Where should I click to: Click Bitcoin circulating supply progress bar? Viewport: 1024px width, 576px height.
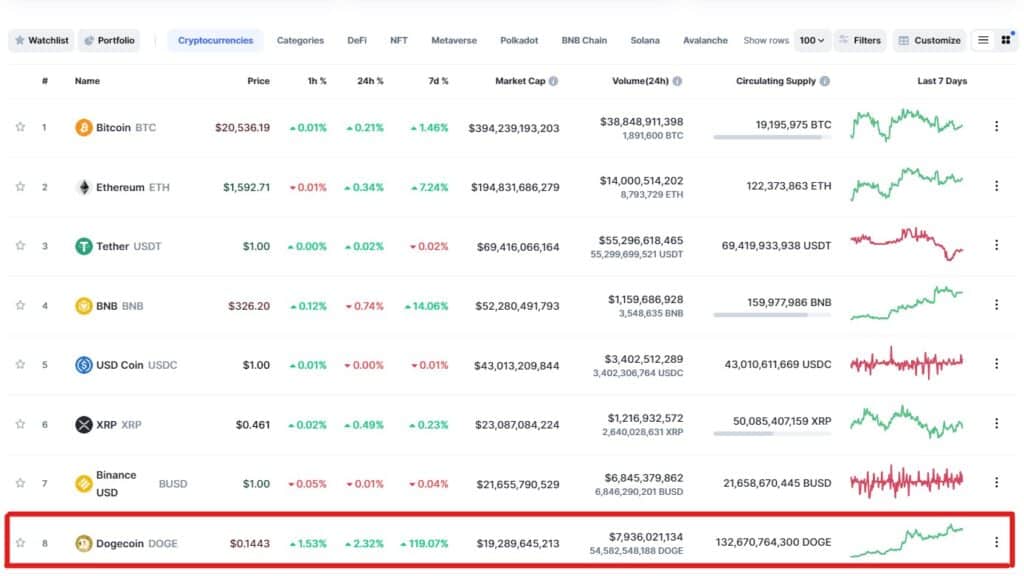click(772, 137)
